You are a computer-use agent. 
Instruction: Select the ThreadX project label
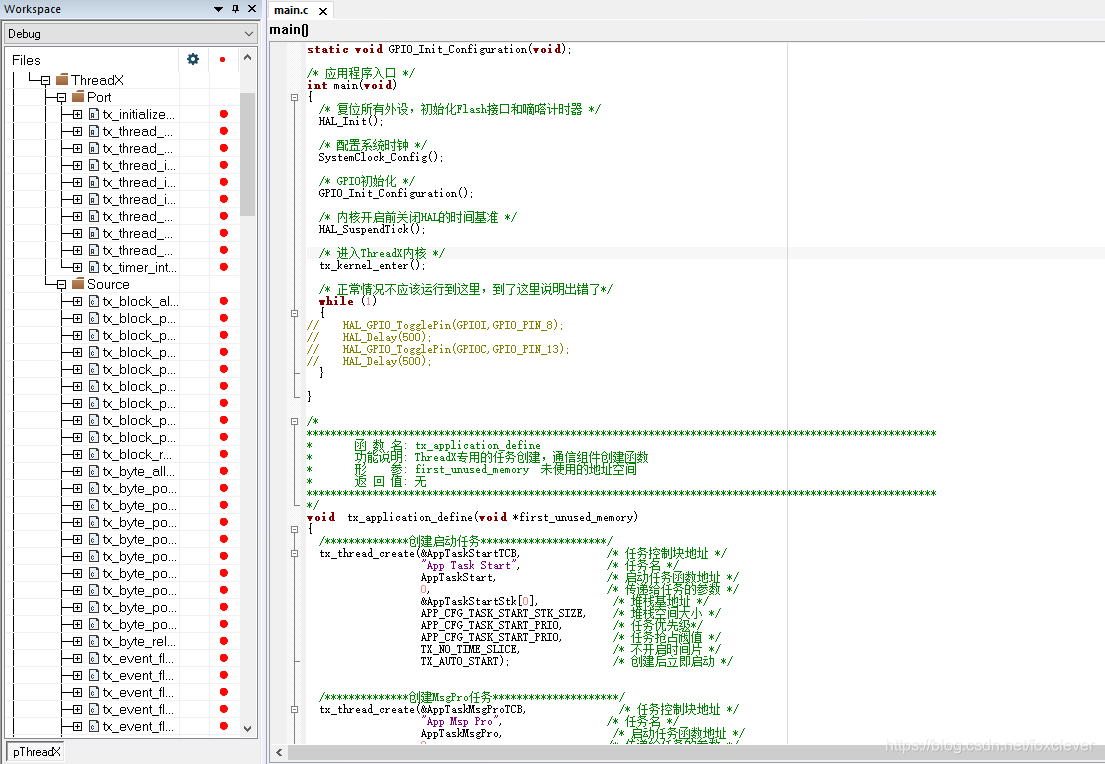pyautogui.click(x=97, y=80)
